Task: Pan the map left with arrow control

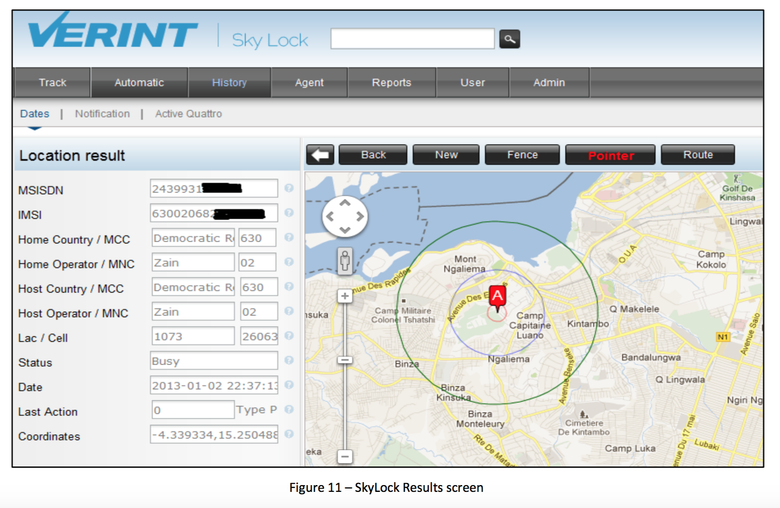Action: tap(330, 216)
